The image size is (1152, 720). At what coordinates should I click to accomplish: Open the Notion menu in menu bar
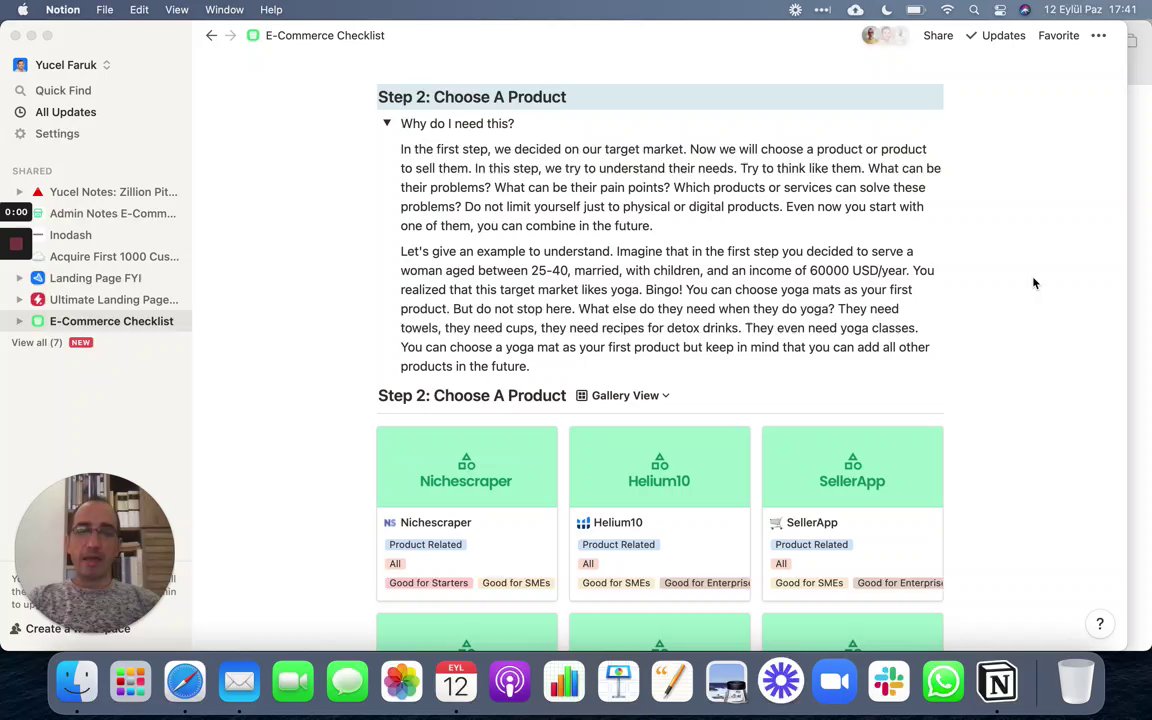62,10
